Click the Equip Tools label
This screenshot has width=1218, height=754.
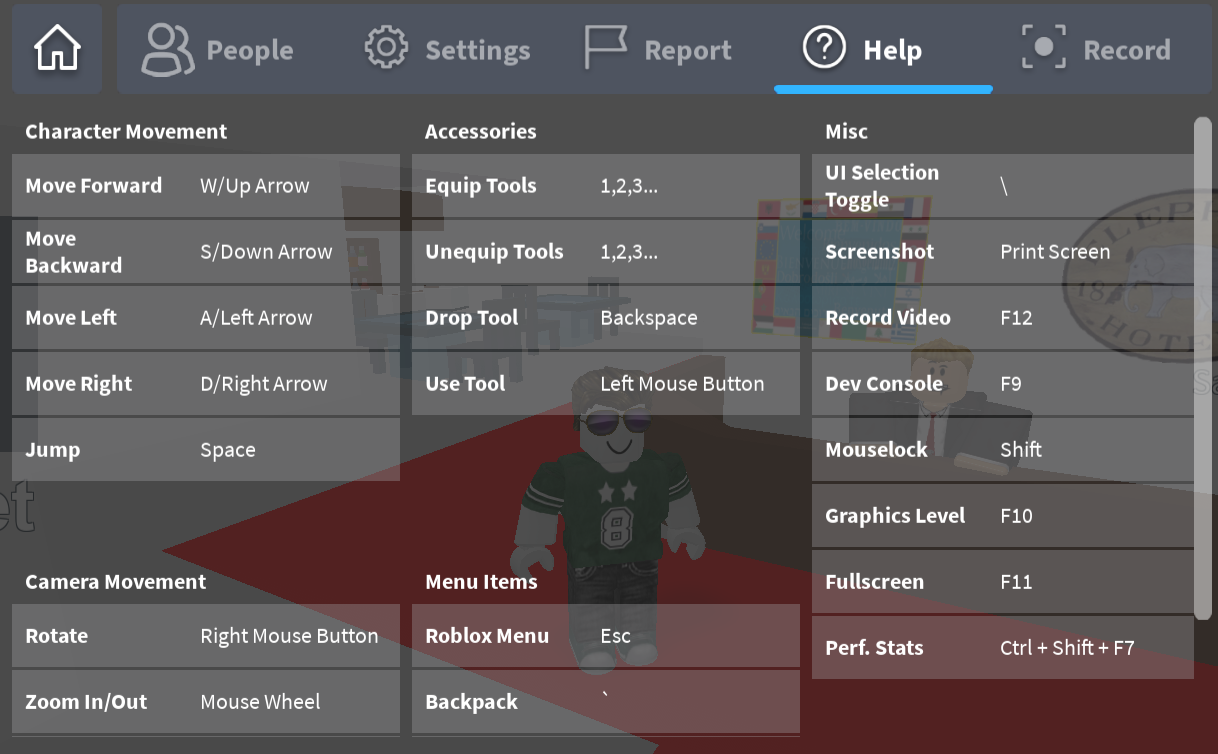coord(481,186)
